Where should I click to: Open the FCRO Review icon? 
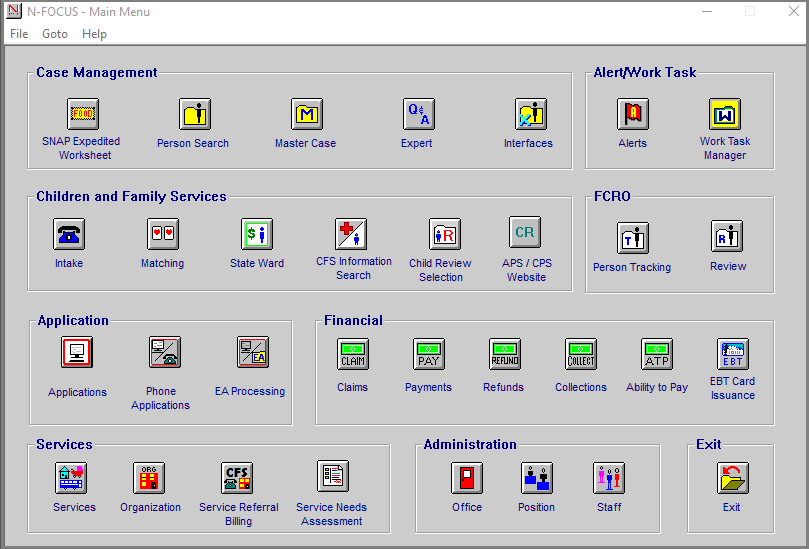(726, 236)
